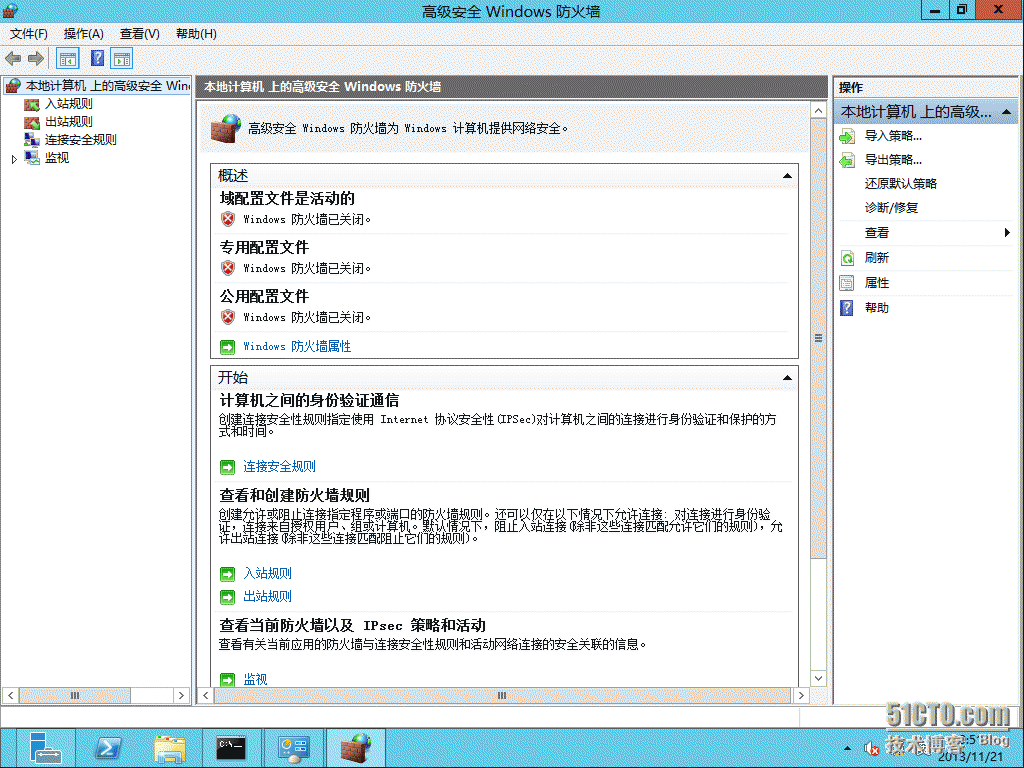
Task: Open the 出站规则 link in 开始
Action: click(267, 596)
